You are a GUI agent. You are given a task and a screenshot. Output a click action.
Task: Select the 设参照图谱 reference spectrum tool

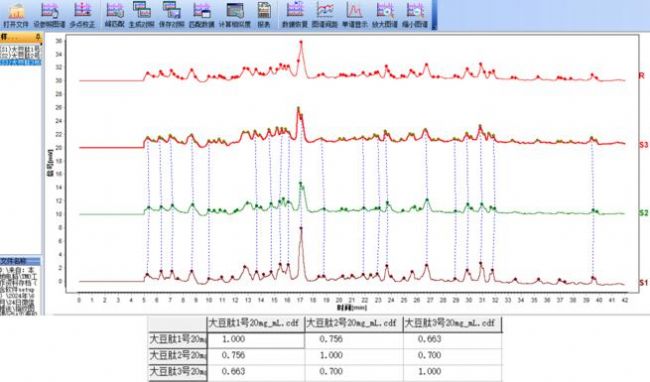coord(49,15)
